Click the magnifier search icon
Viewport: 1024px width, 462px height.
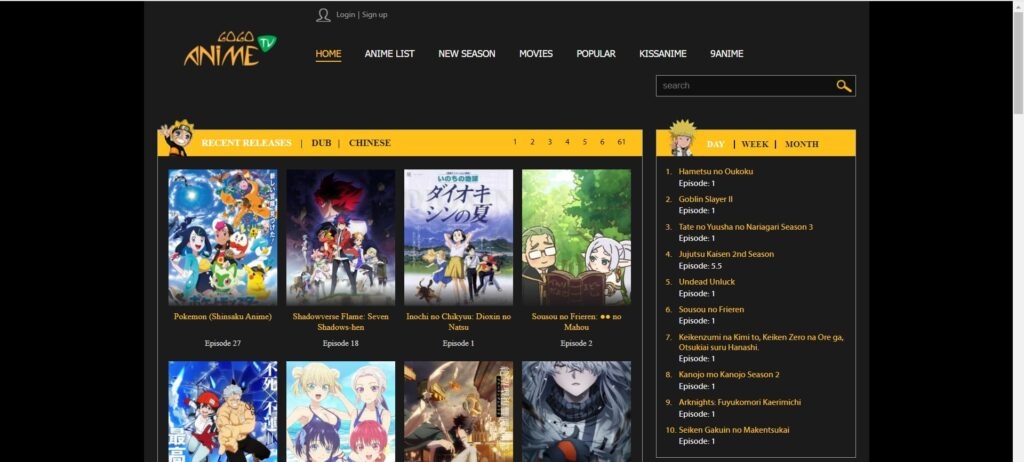(844, 86)
